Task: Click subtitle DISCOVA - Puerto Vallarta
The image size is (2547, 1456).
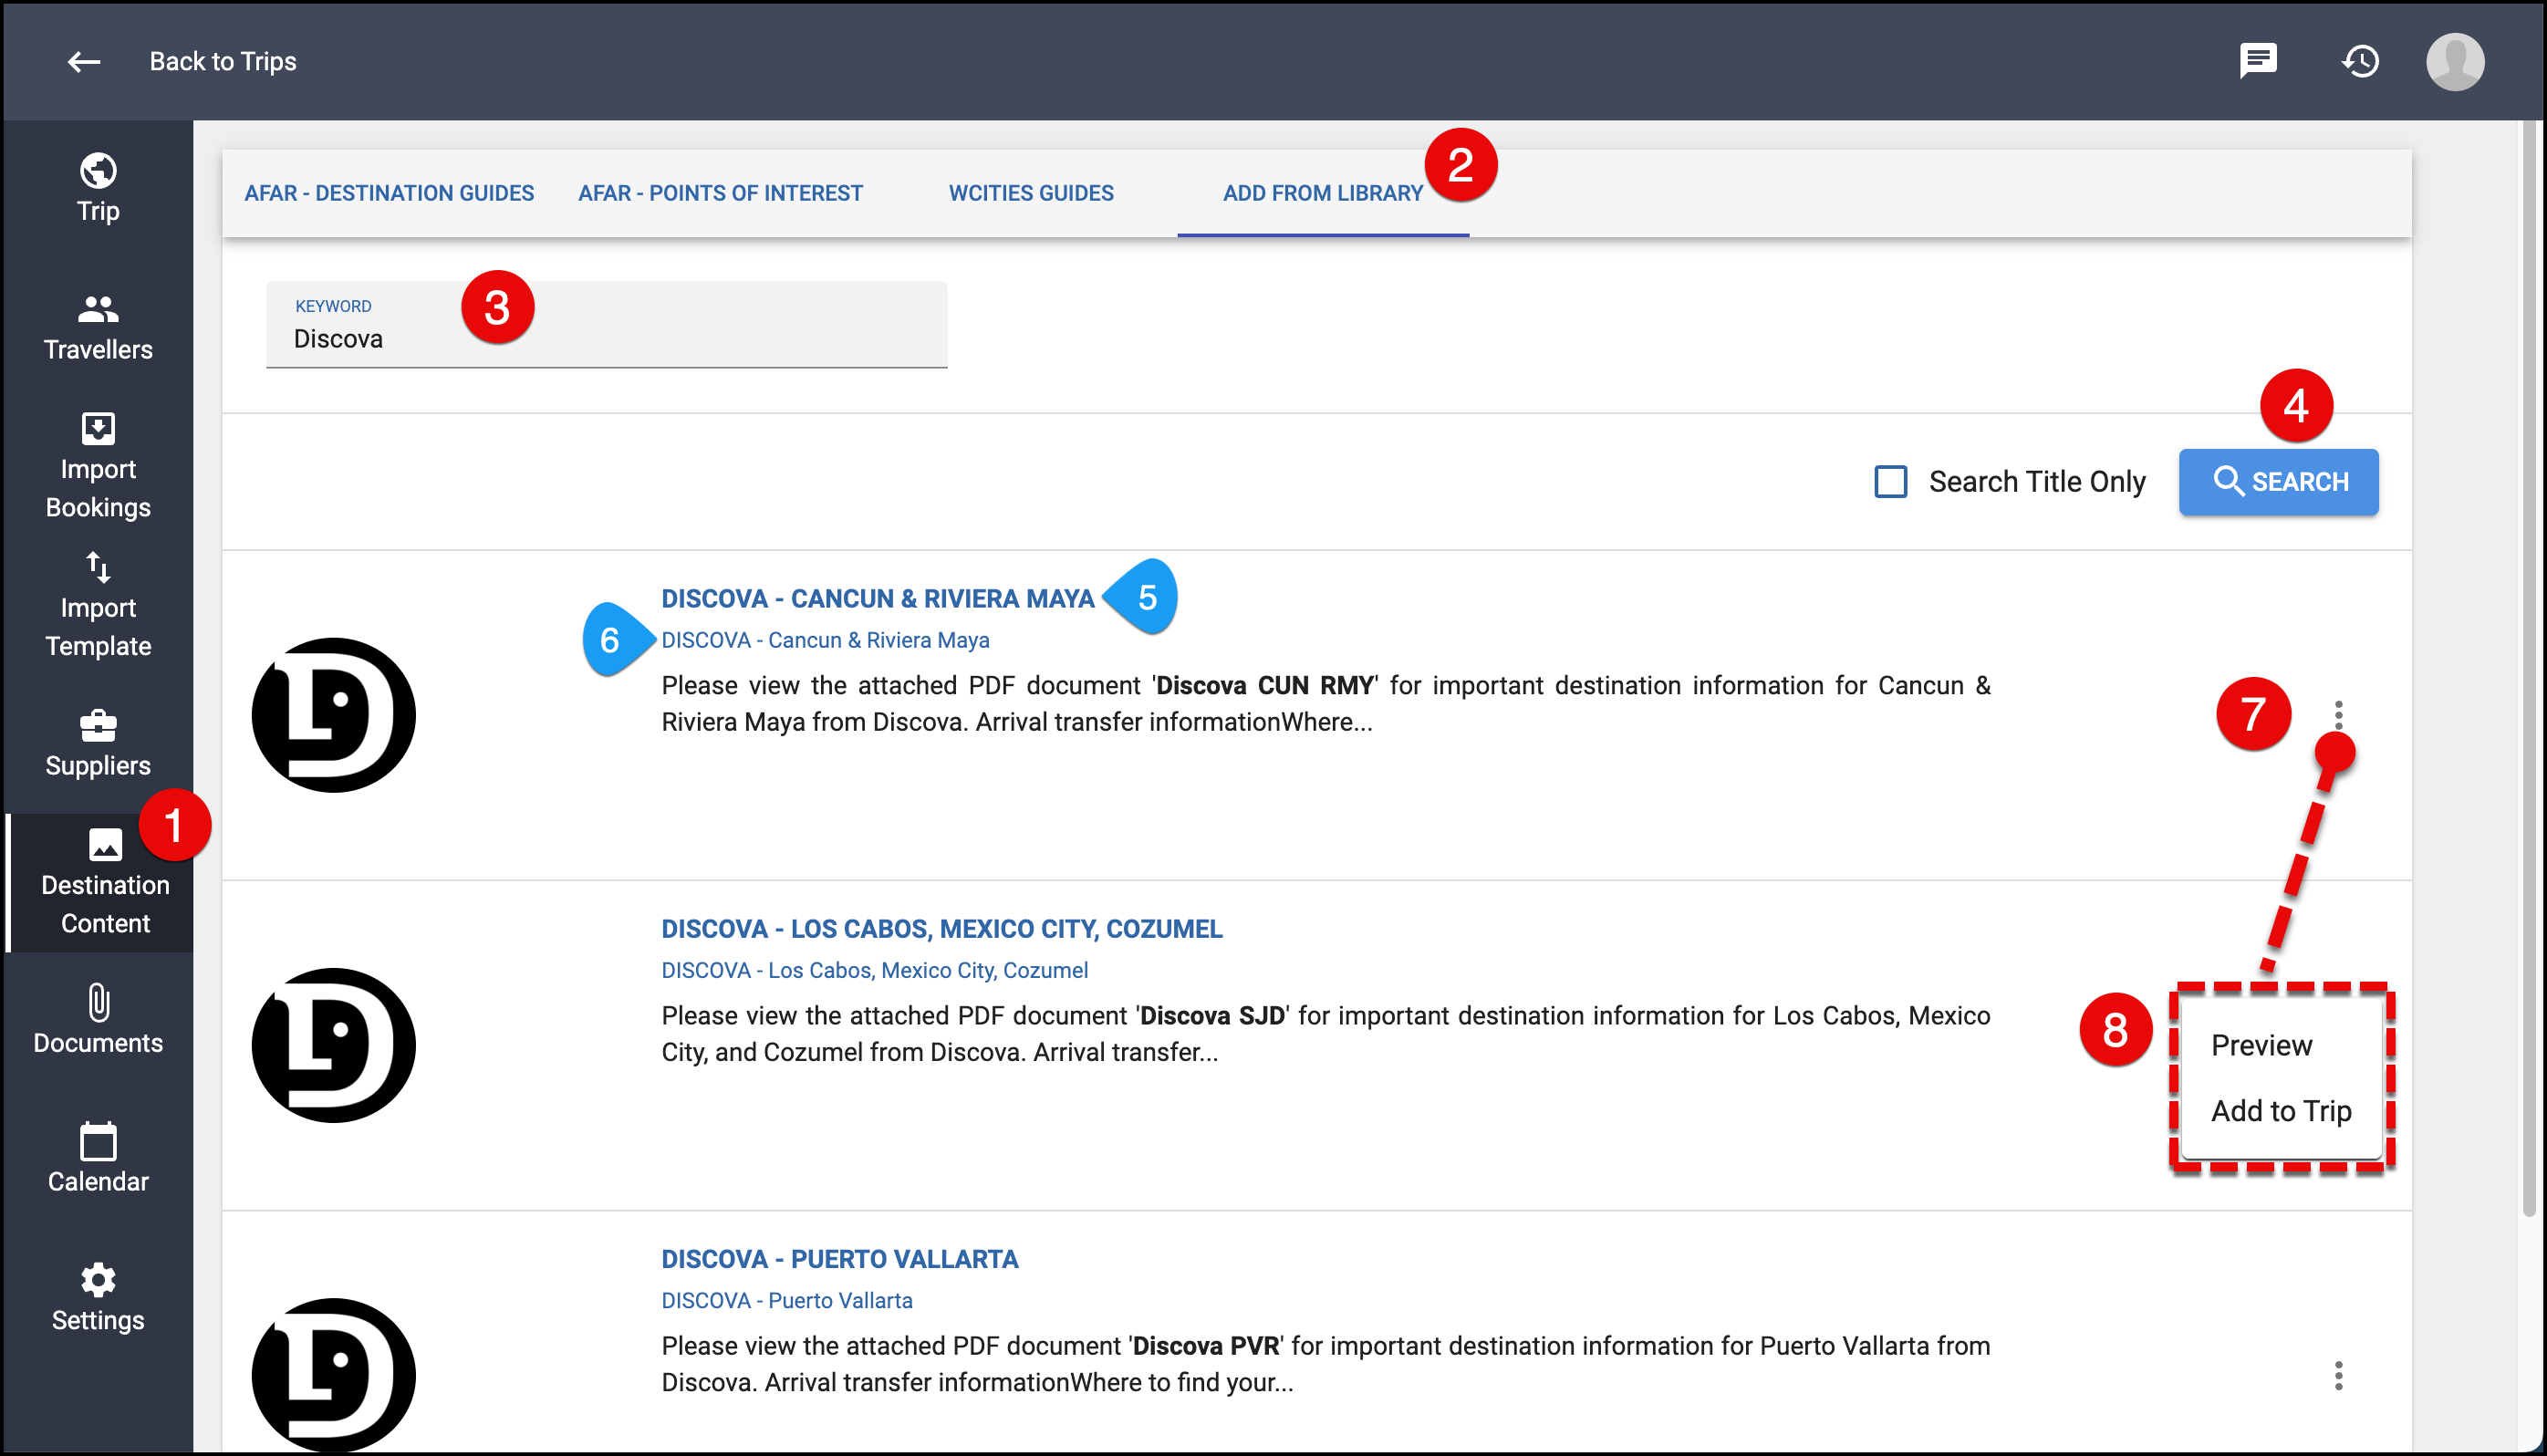Action: coord(786,1300)
